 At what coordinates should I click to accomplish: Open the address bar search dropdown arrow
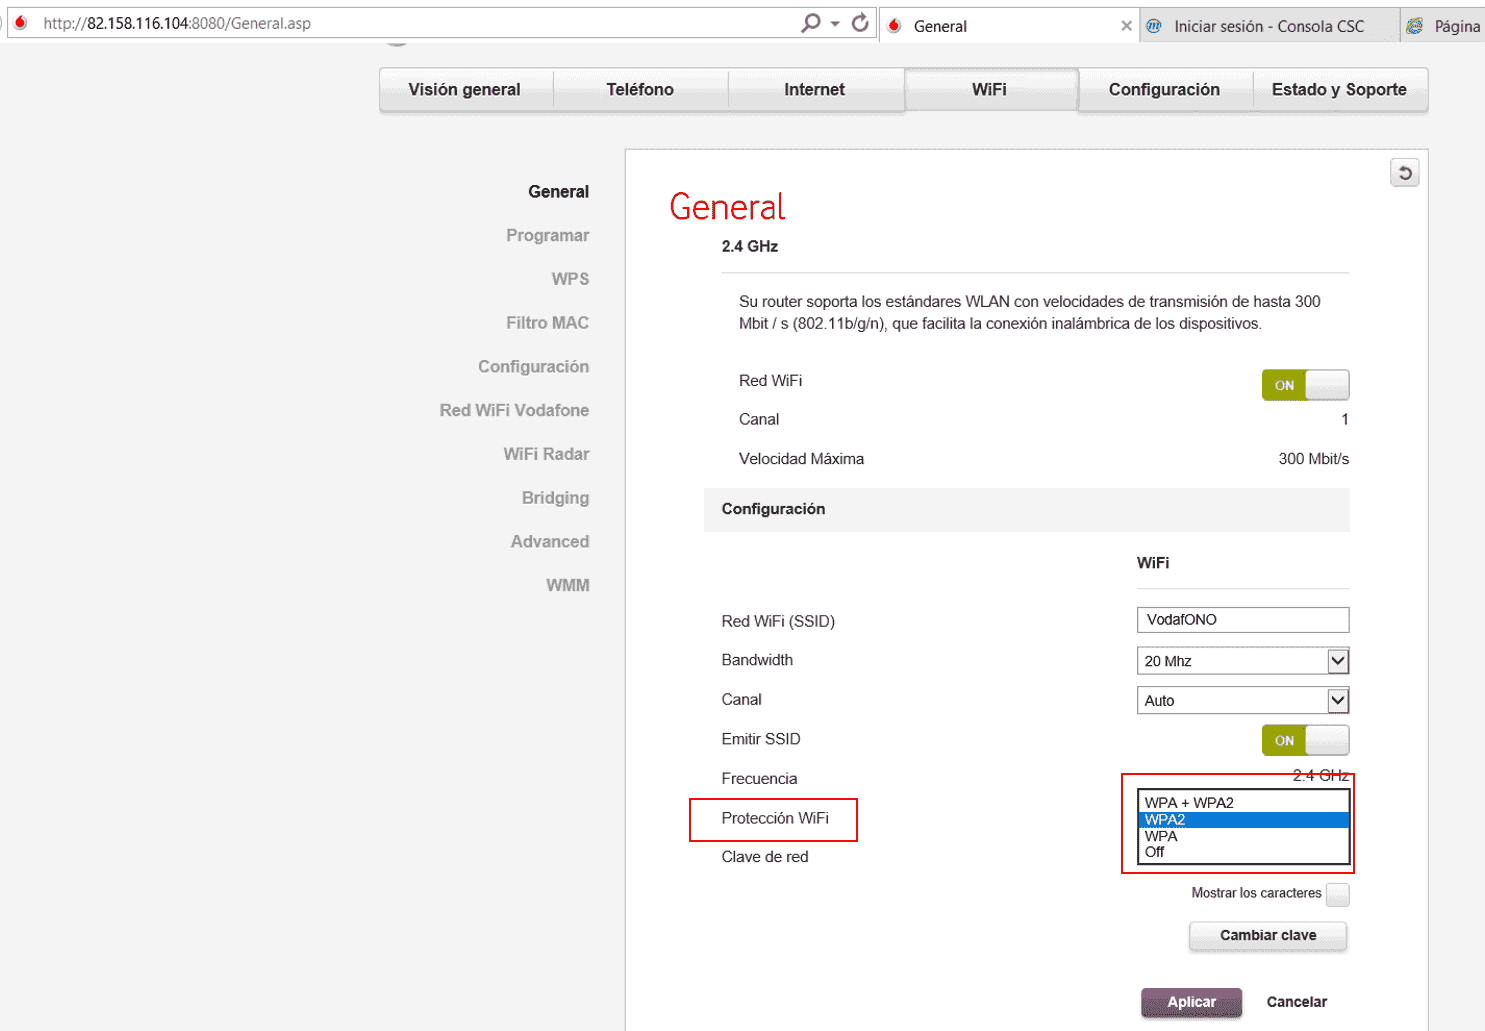[x=835, y=23]
